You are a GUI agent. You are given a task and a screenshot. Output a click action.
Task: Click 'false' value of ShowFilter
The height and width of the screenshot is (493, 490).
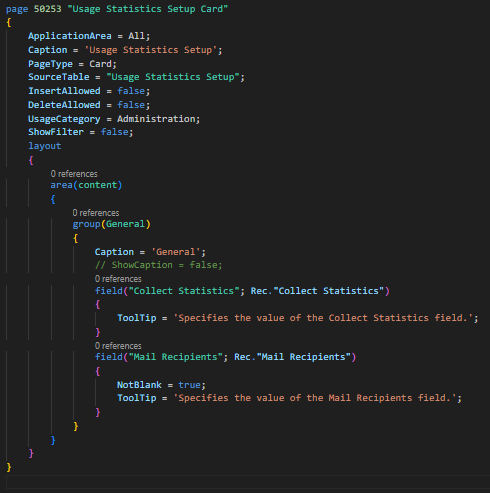click(x=114, y=132)
